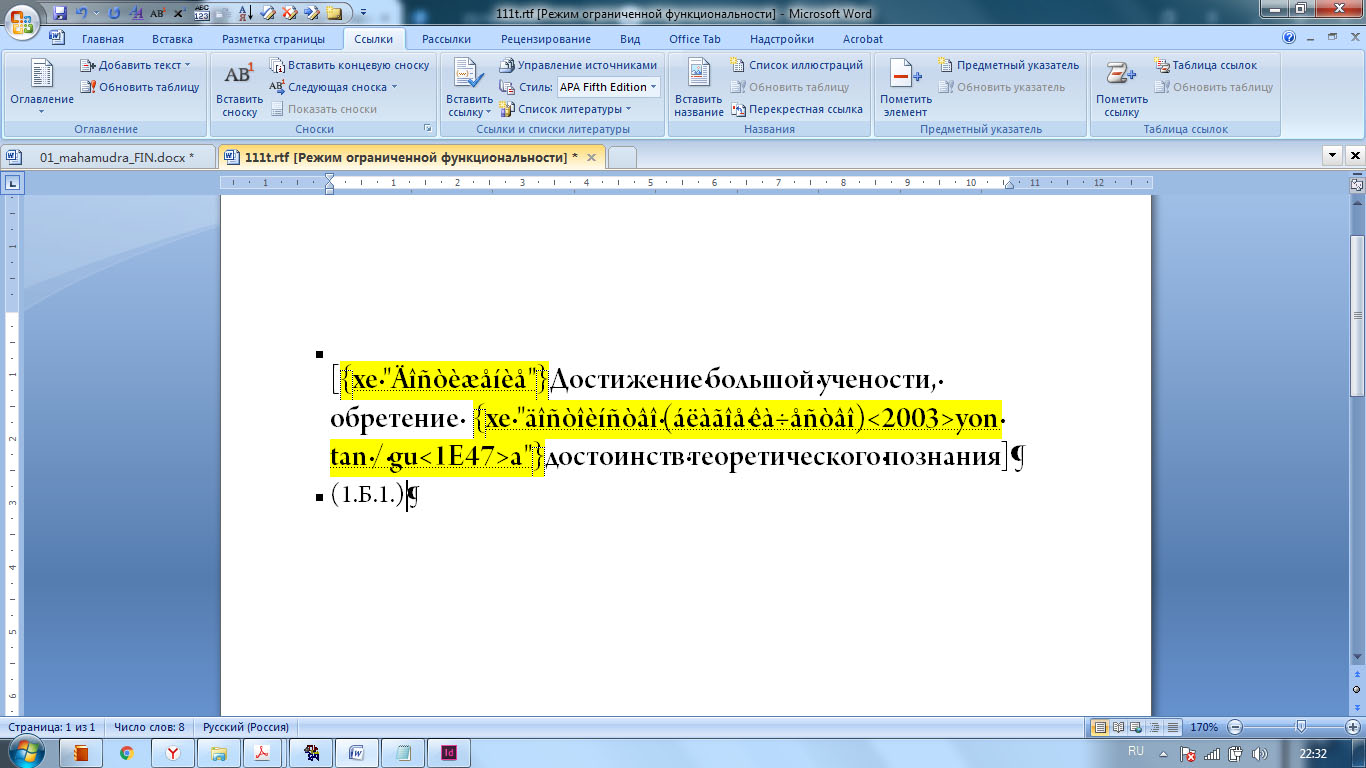Click the Office button
1366x768 pixels.
click(22, 21)
